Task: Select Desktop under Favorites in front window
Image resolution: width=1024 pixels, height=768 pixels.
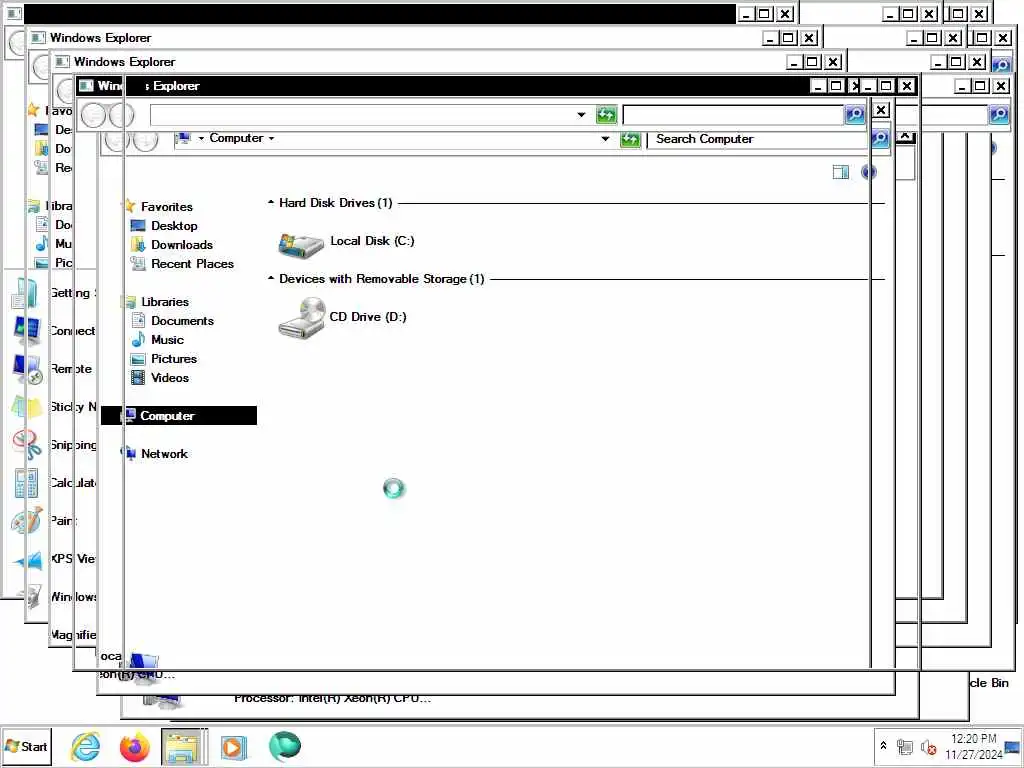Action: click(174, 226)
